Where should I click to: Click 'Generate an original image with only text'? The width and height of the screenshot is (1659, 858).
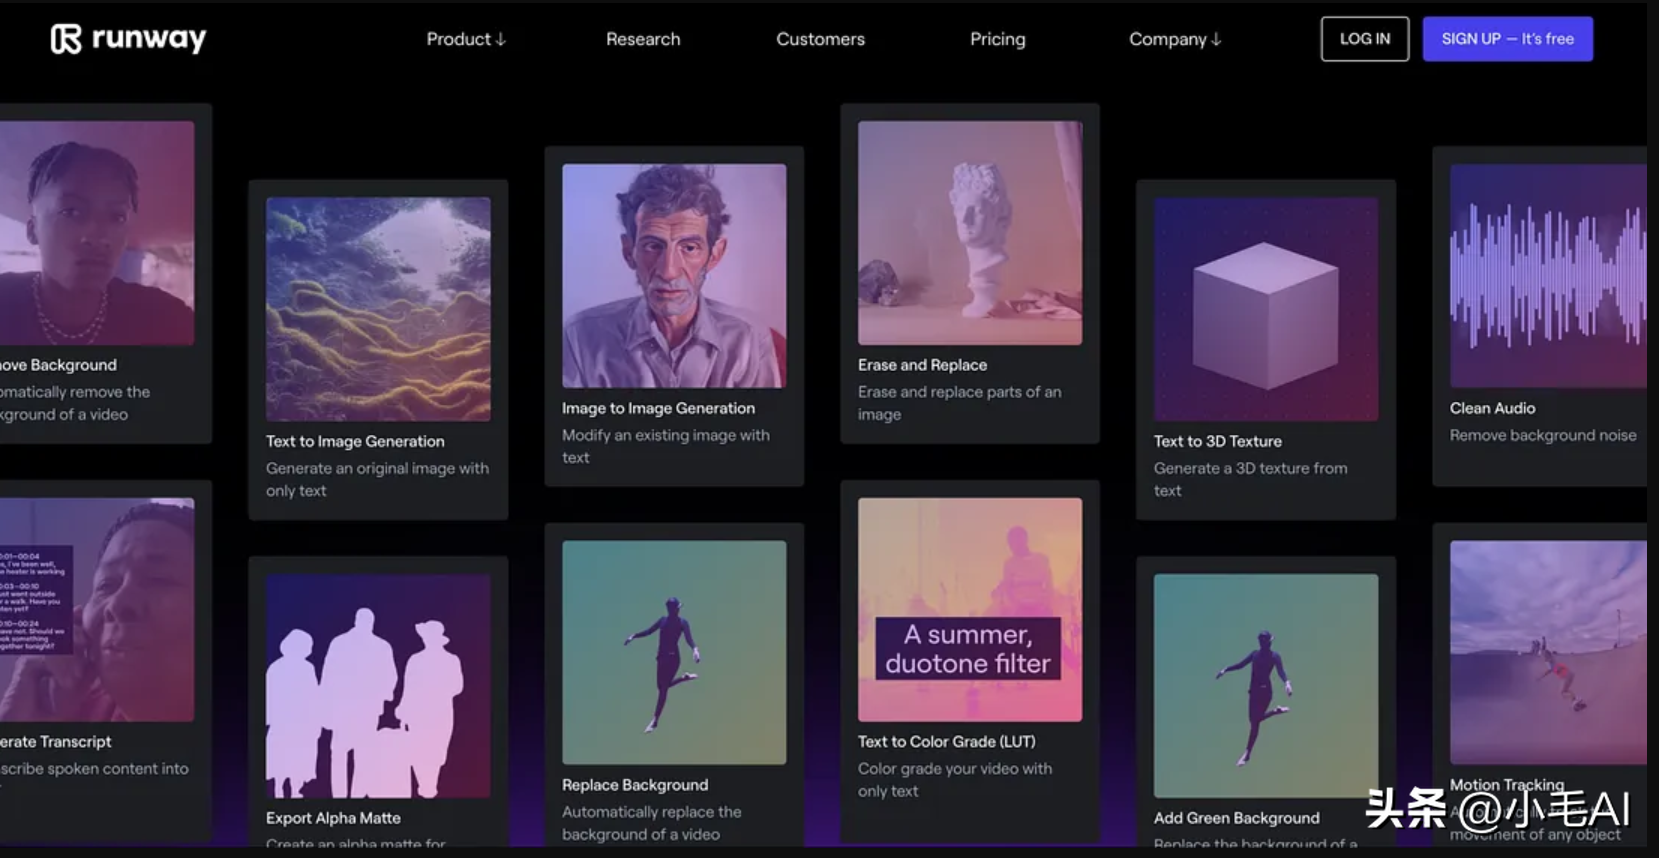pos(377,479)
